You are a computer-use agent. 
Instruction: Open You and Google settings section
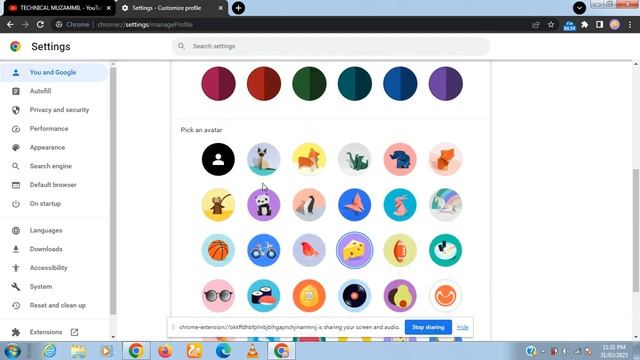pyautogui.click(x=54, y=72)
